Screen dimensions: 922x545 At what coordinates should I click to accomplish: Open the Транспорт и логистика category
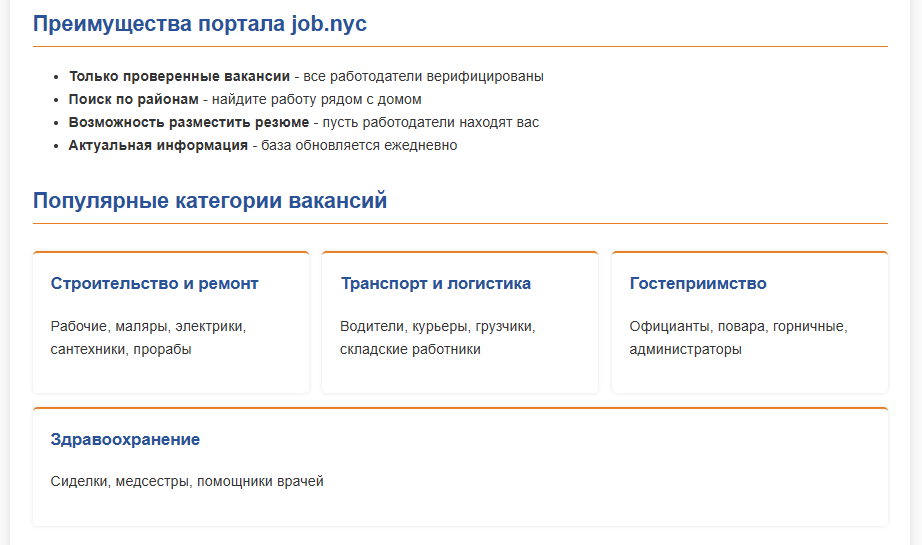435,284
